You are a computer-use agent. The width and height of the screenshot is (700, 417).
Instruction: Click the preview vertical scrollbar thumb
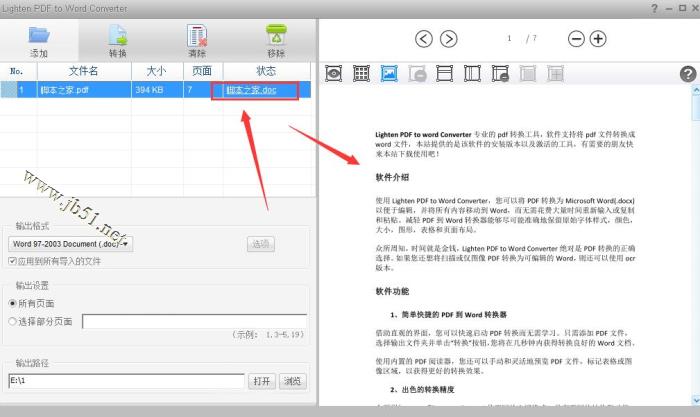coord(696,108)
